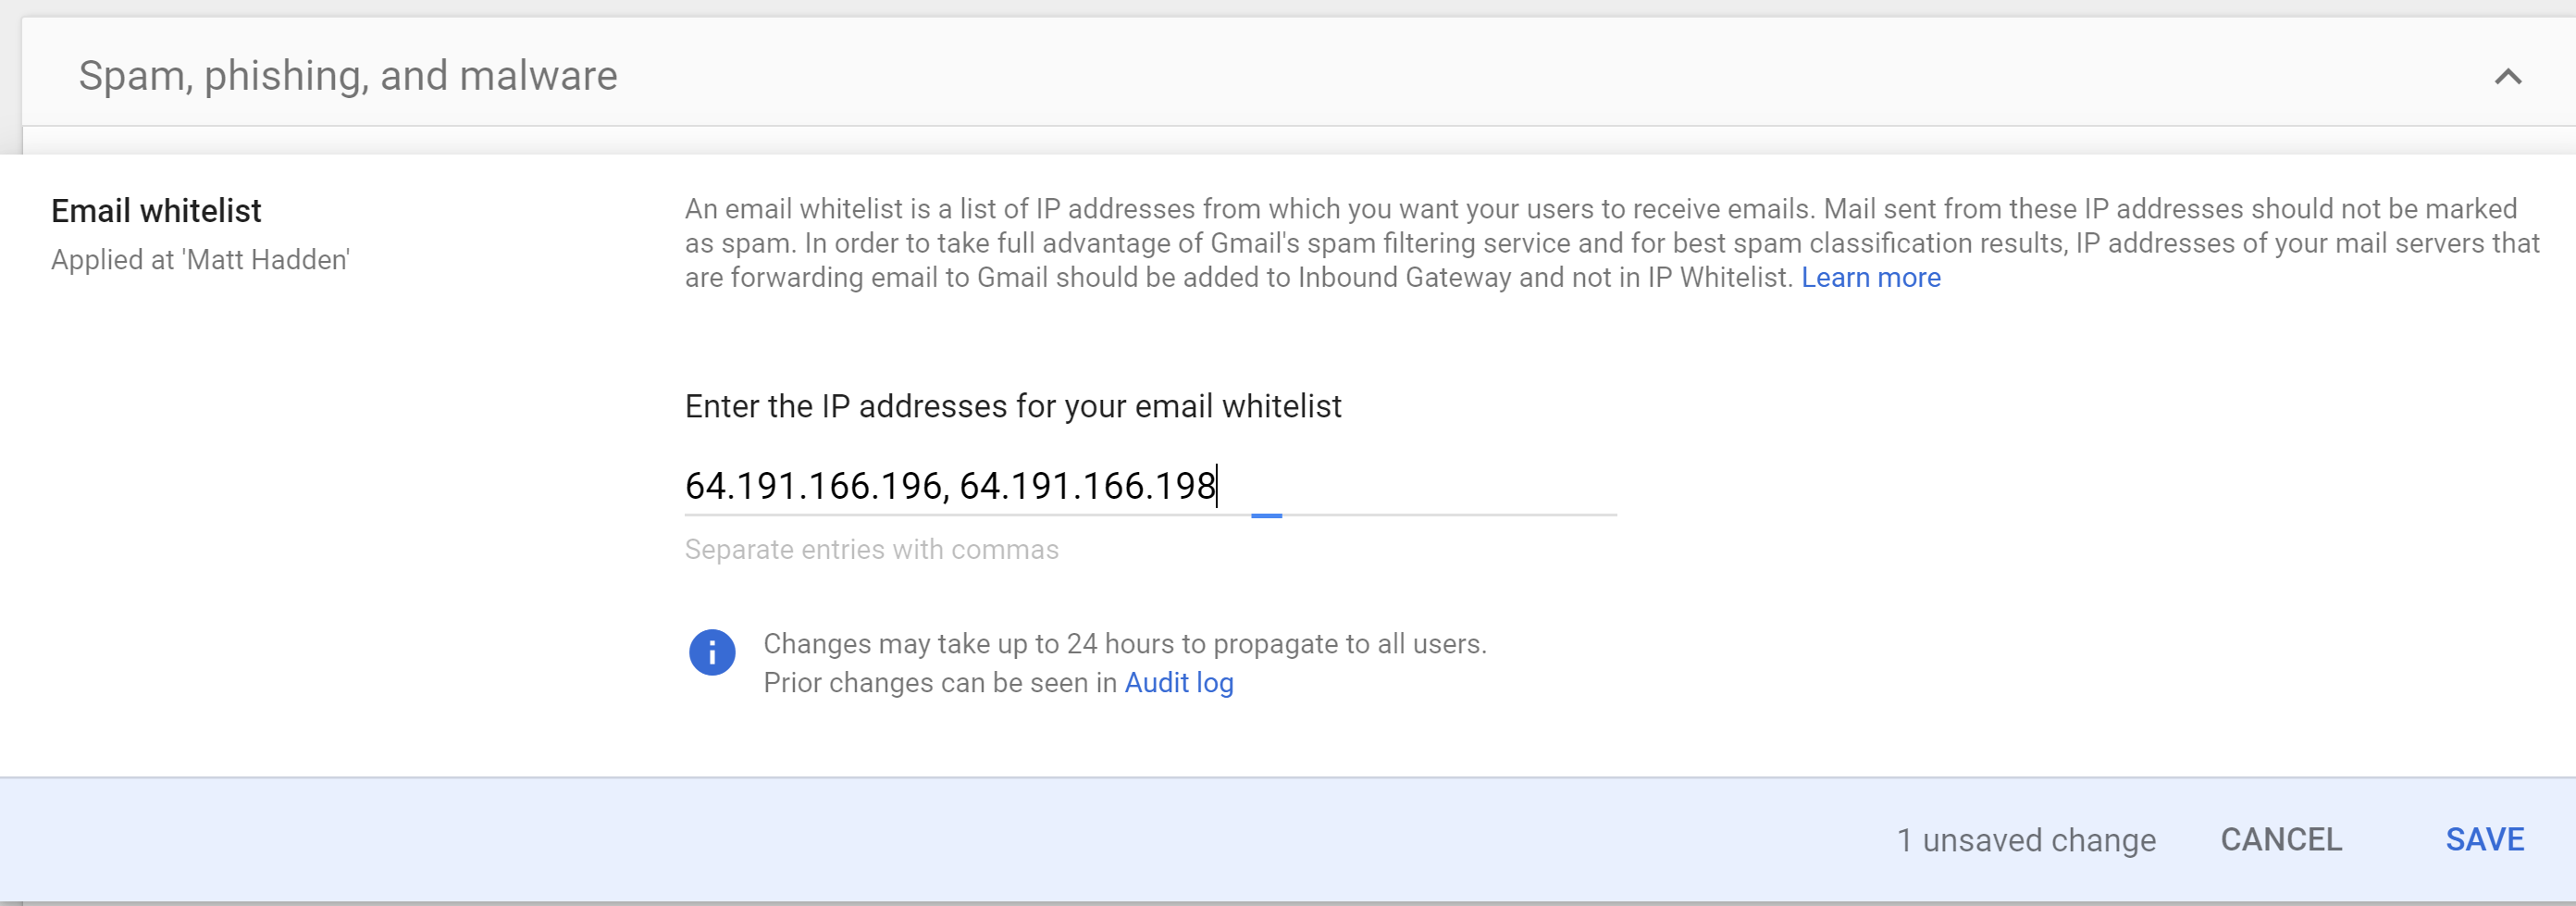Screen dimensions: 2576x906
Task: Click the '1 unsaved change' status text
Action: pos(2025,840)
